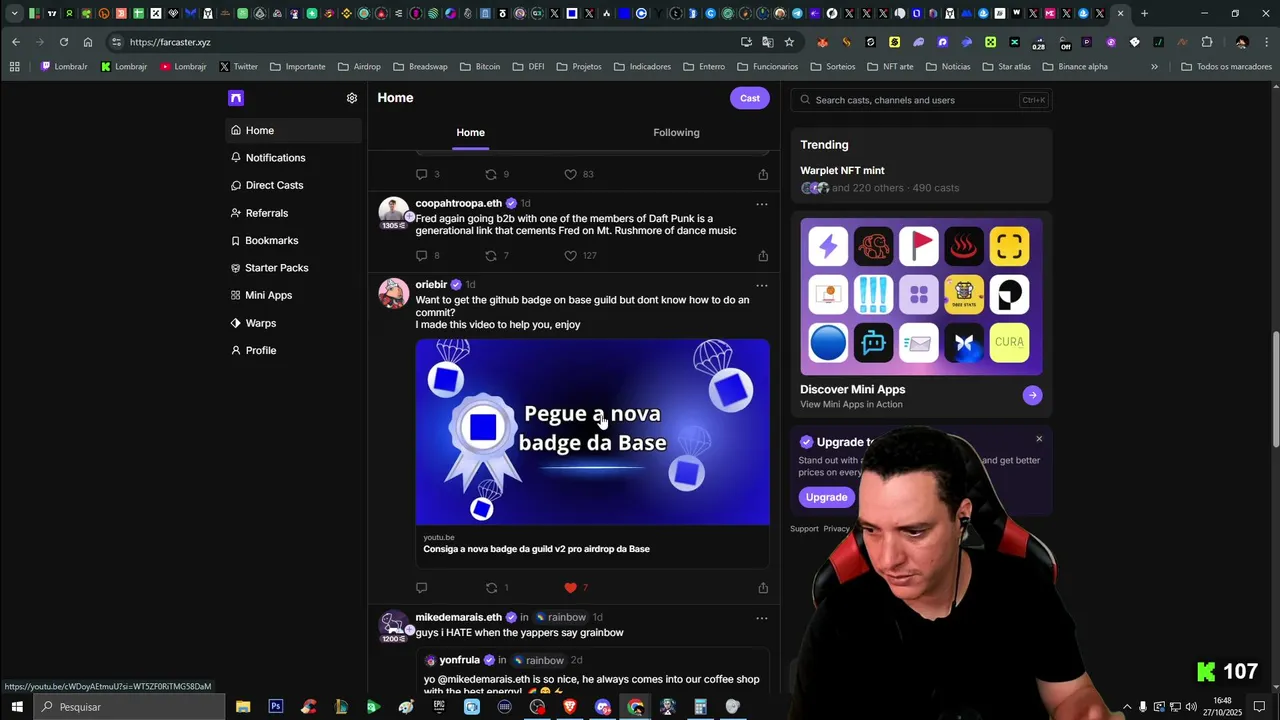Click the Discover Mini Apps arrow button
The height and width of the screenshot is (720, 1280).
coord(1032,395)
